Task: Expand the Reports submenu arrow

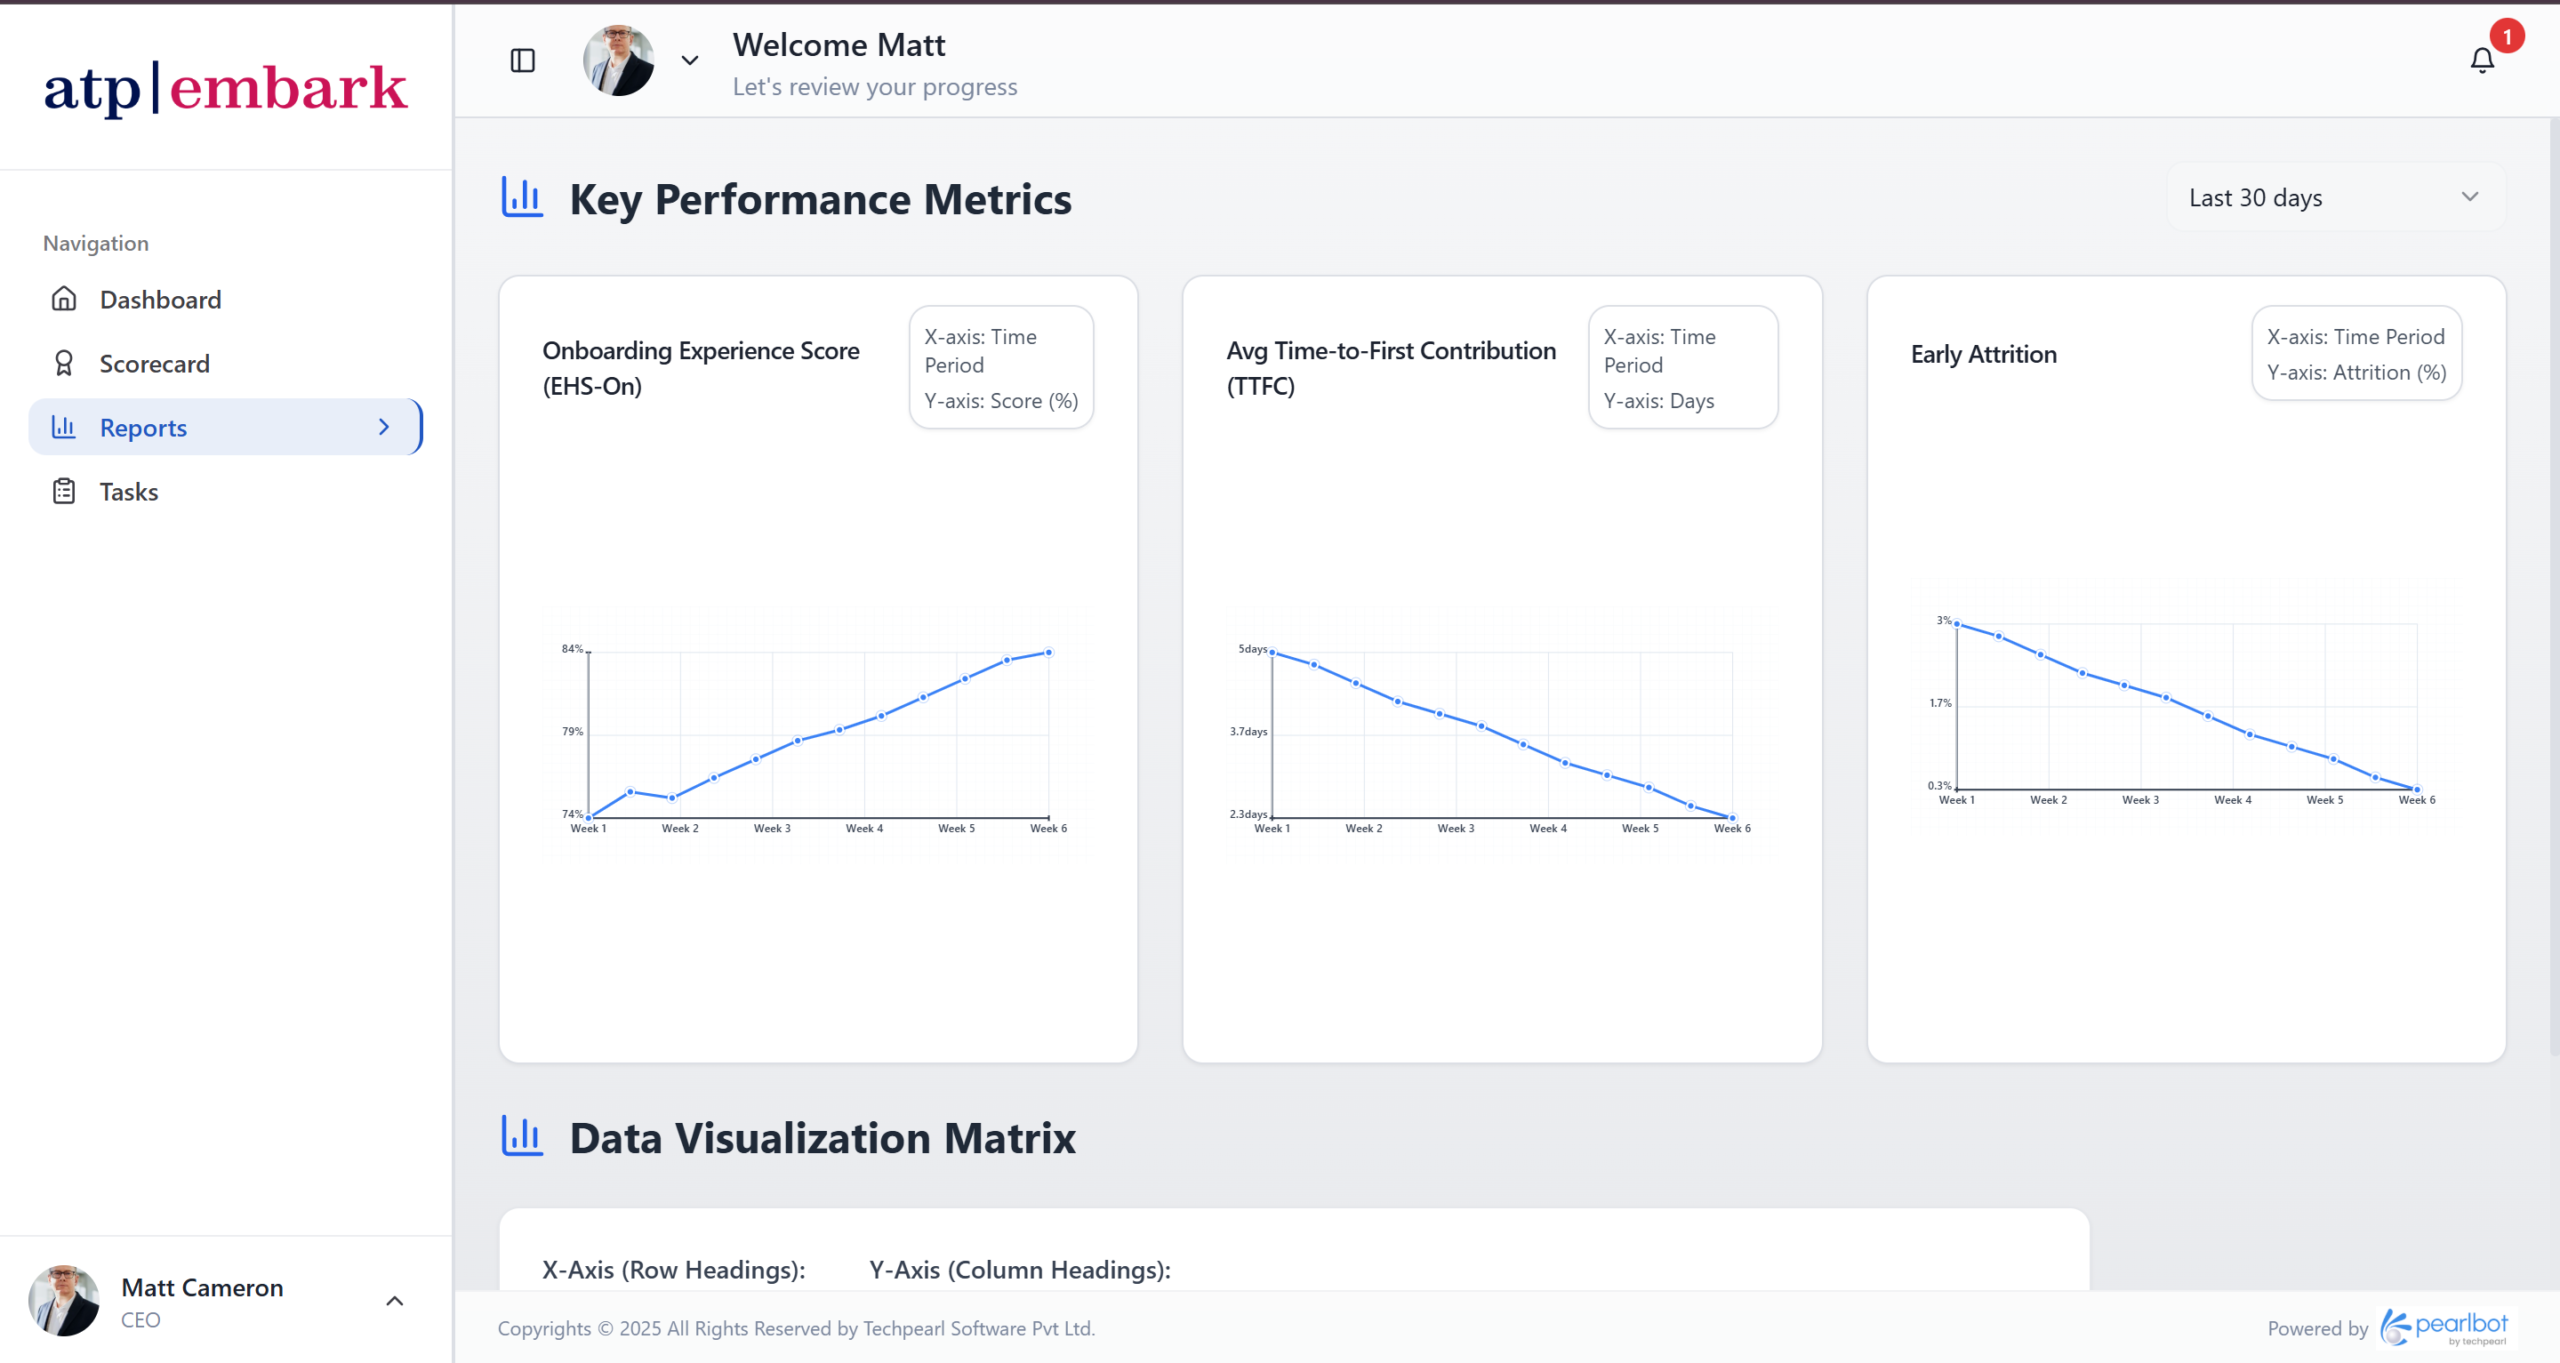Action: 384,427
